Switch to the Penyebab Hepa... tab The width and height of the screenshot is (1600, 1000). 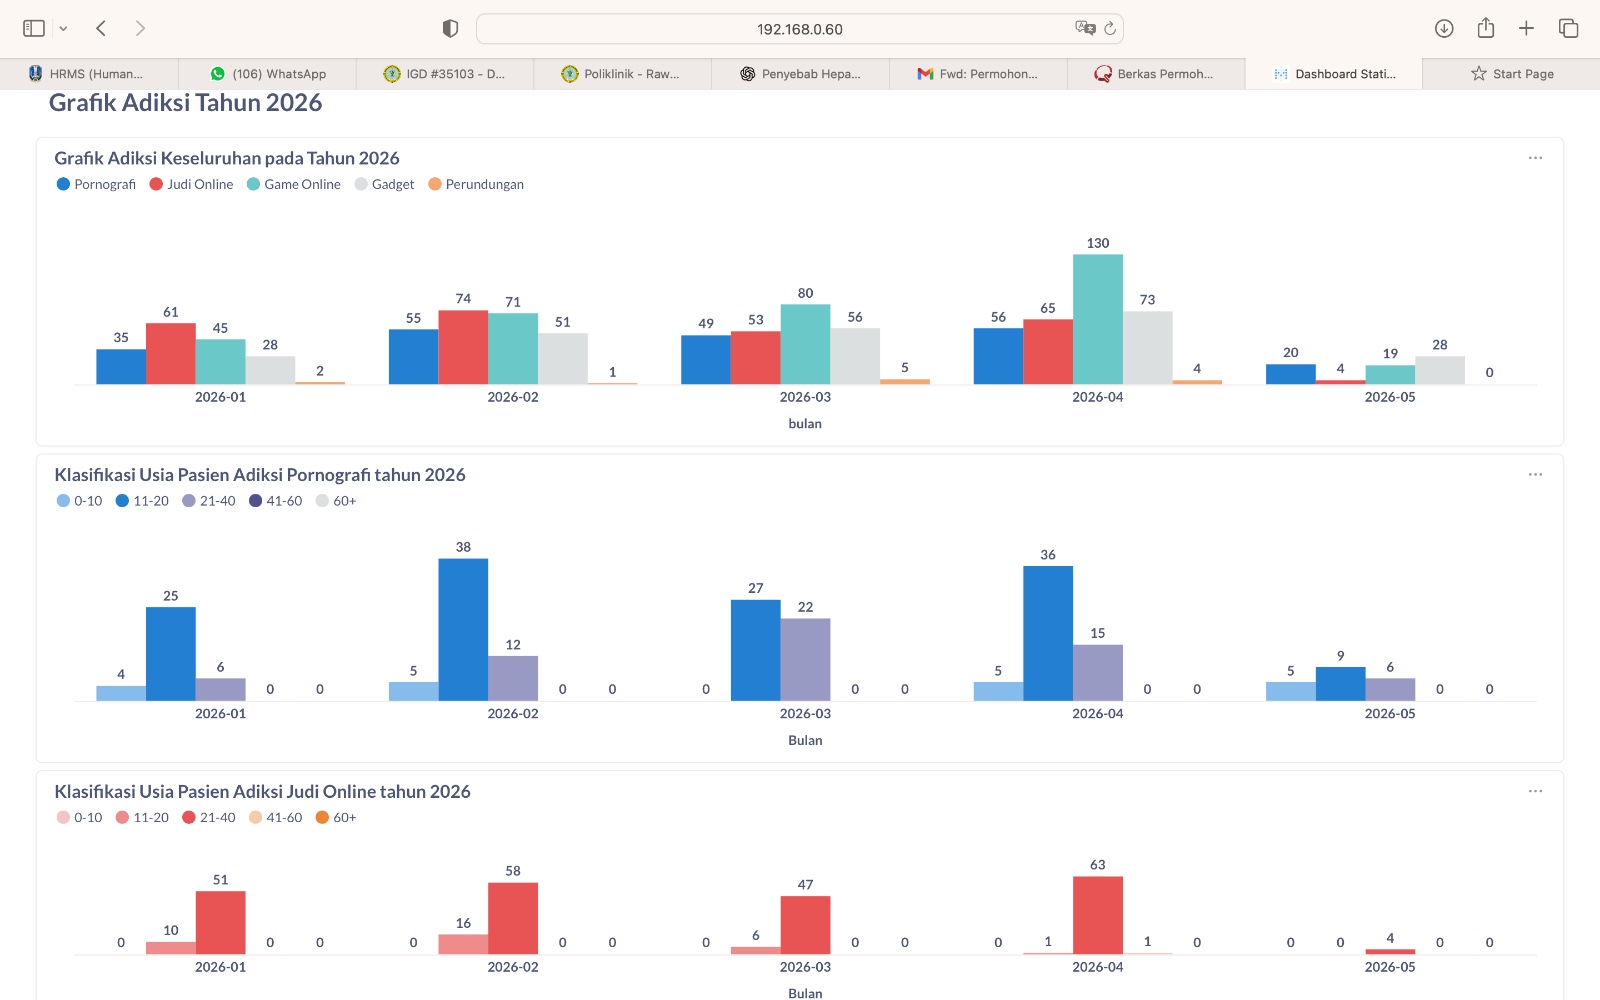801,74
